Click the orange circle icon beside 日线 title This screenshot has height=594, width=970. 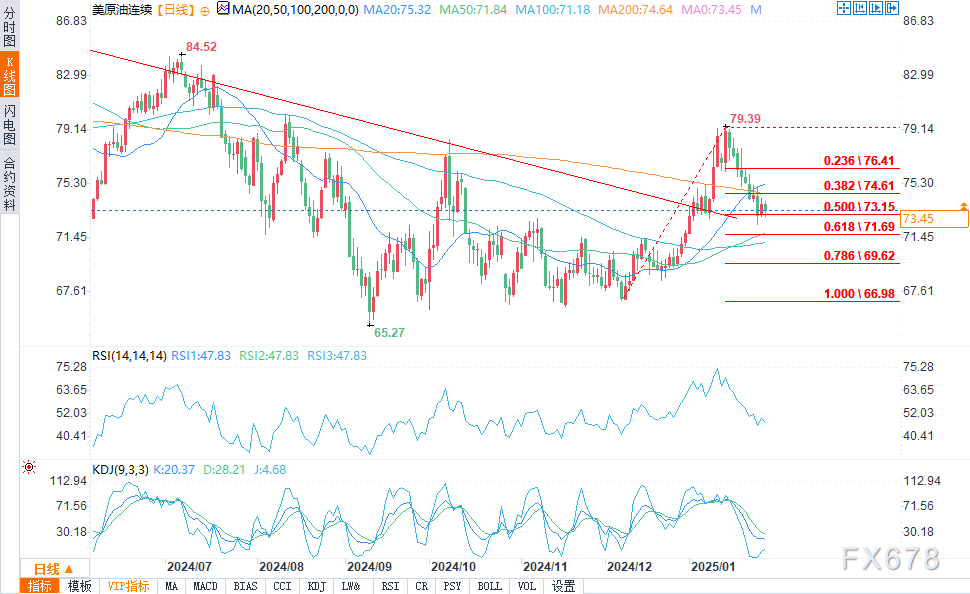[x=204, y=9]
